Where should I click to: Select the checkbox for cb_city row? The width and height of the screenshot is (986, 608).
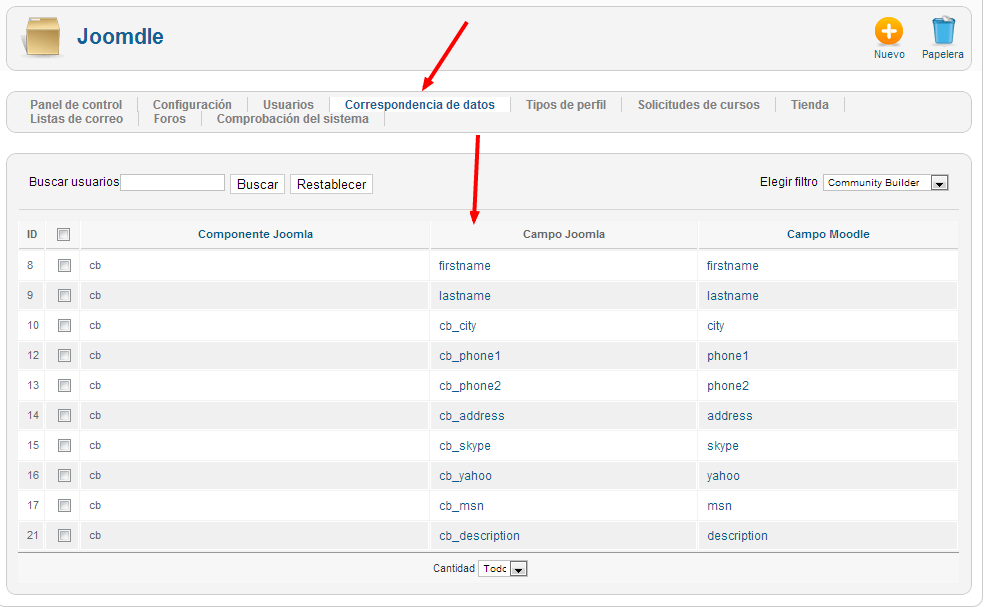coord(64,326)
